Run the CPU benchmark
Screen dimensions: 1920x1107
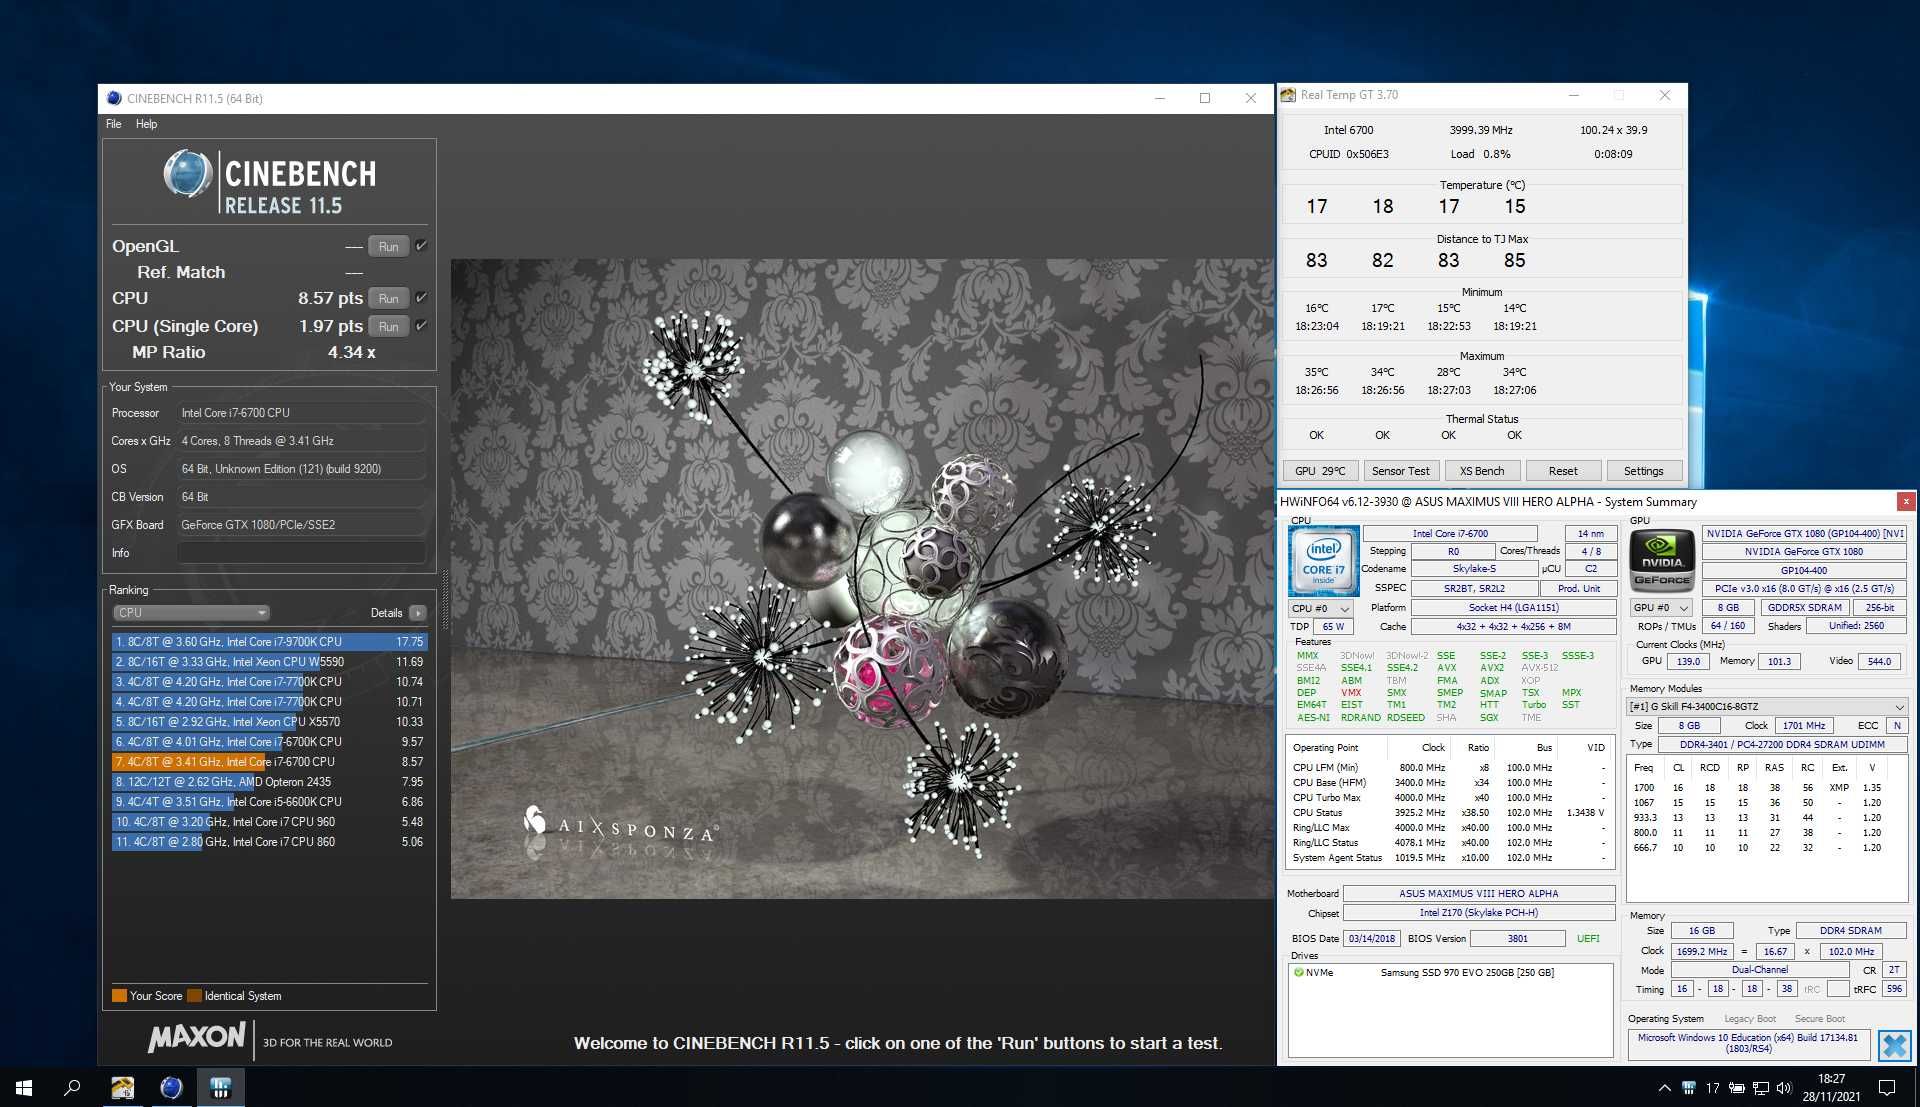[x=389, y=298]
